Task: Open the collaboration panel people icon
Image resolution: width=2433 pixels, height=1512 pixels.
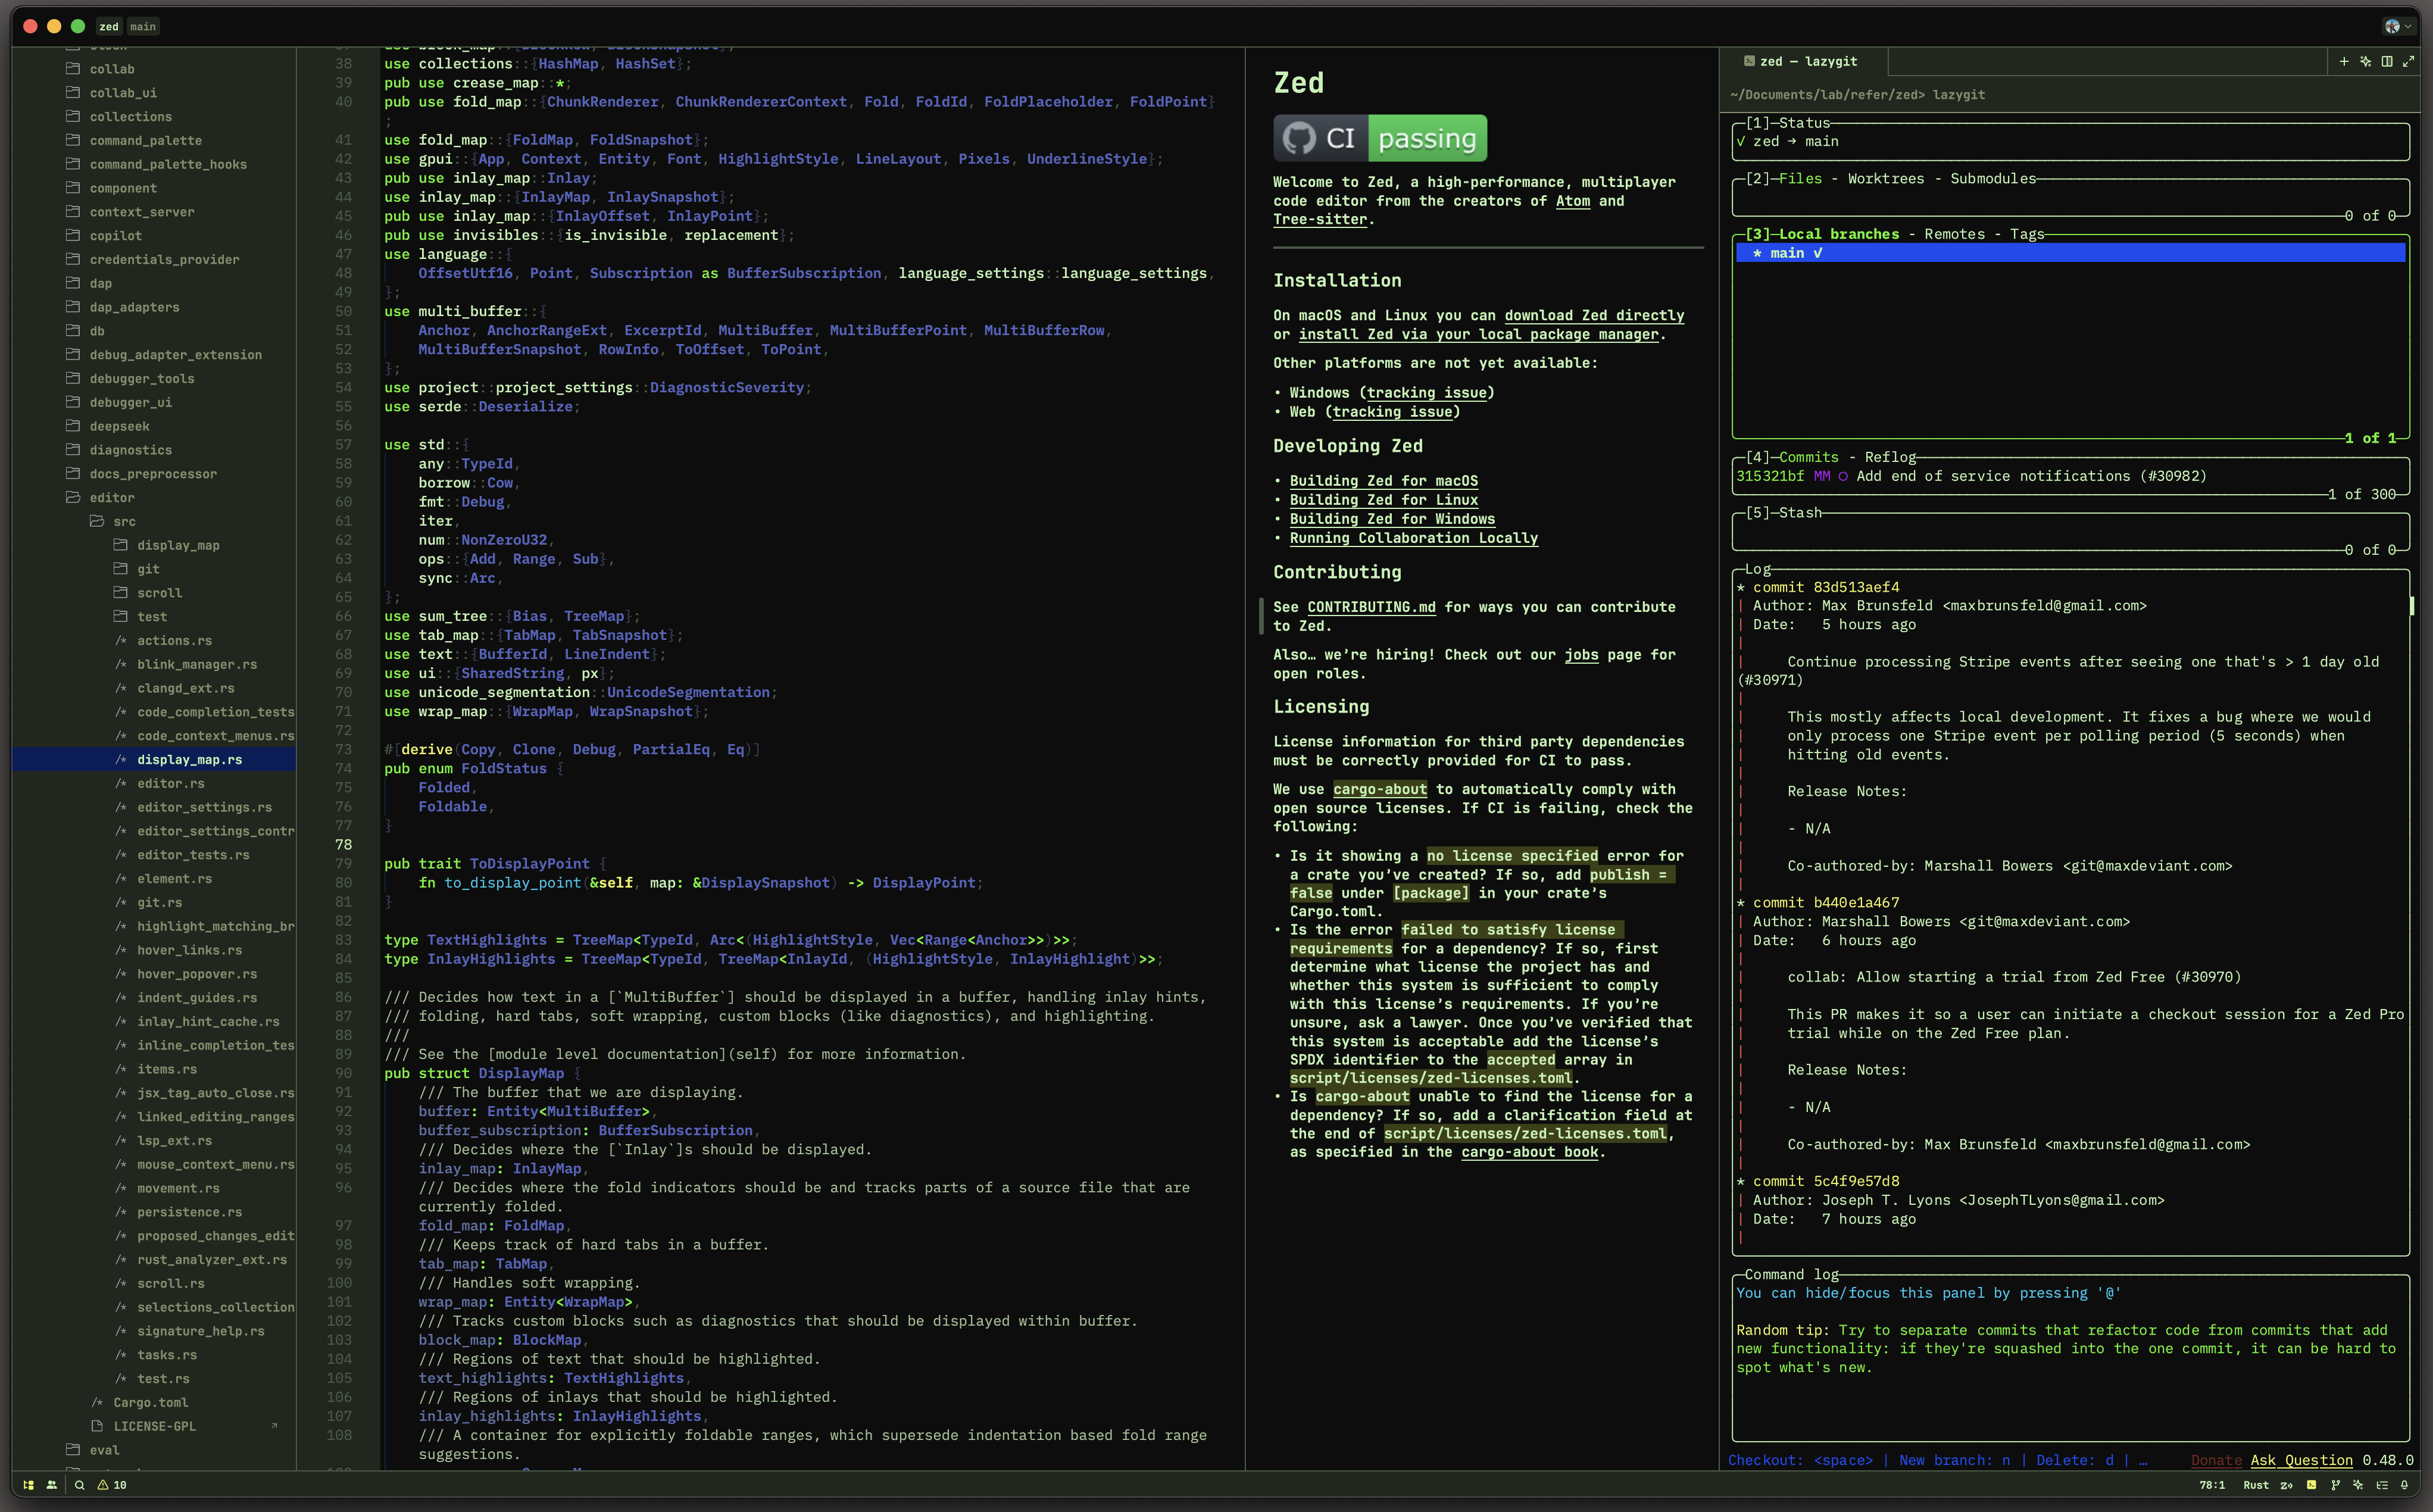Action: tap(52, 1485)
